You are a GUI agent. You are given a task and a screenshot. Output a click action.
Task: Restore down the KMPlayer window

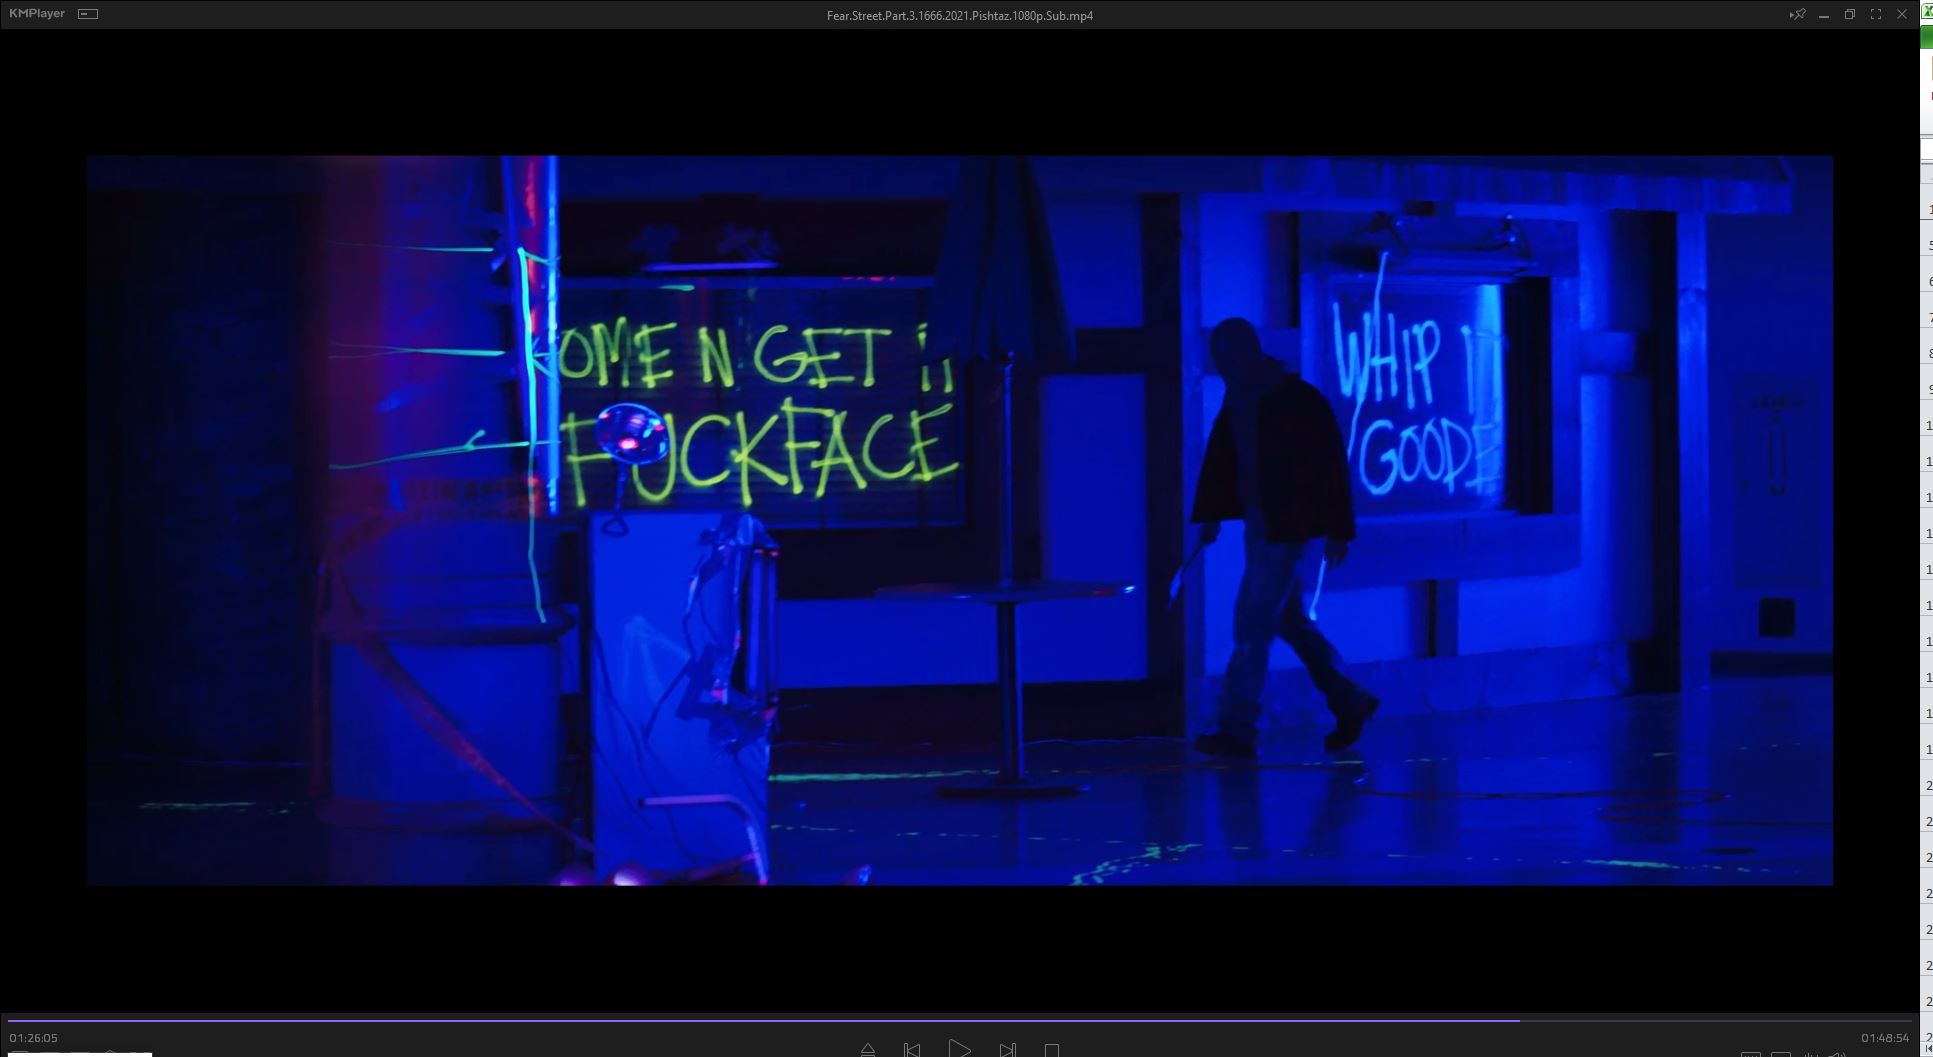[1849, 14]
